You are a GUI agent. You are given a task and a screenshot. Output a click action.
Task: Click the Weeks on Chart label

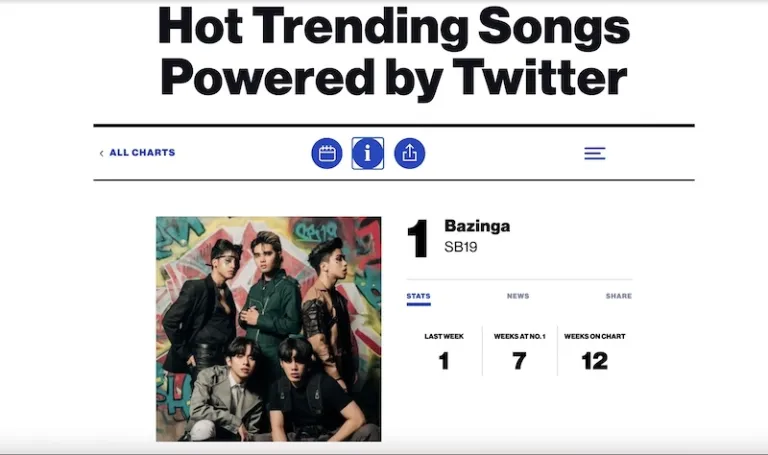click(594, 336)
